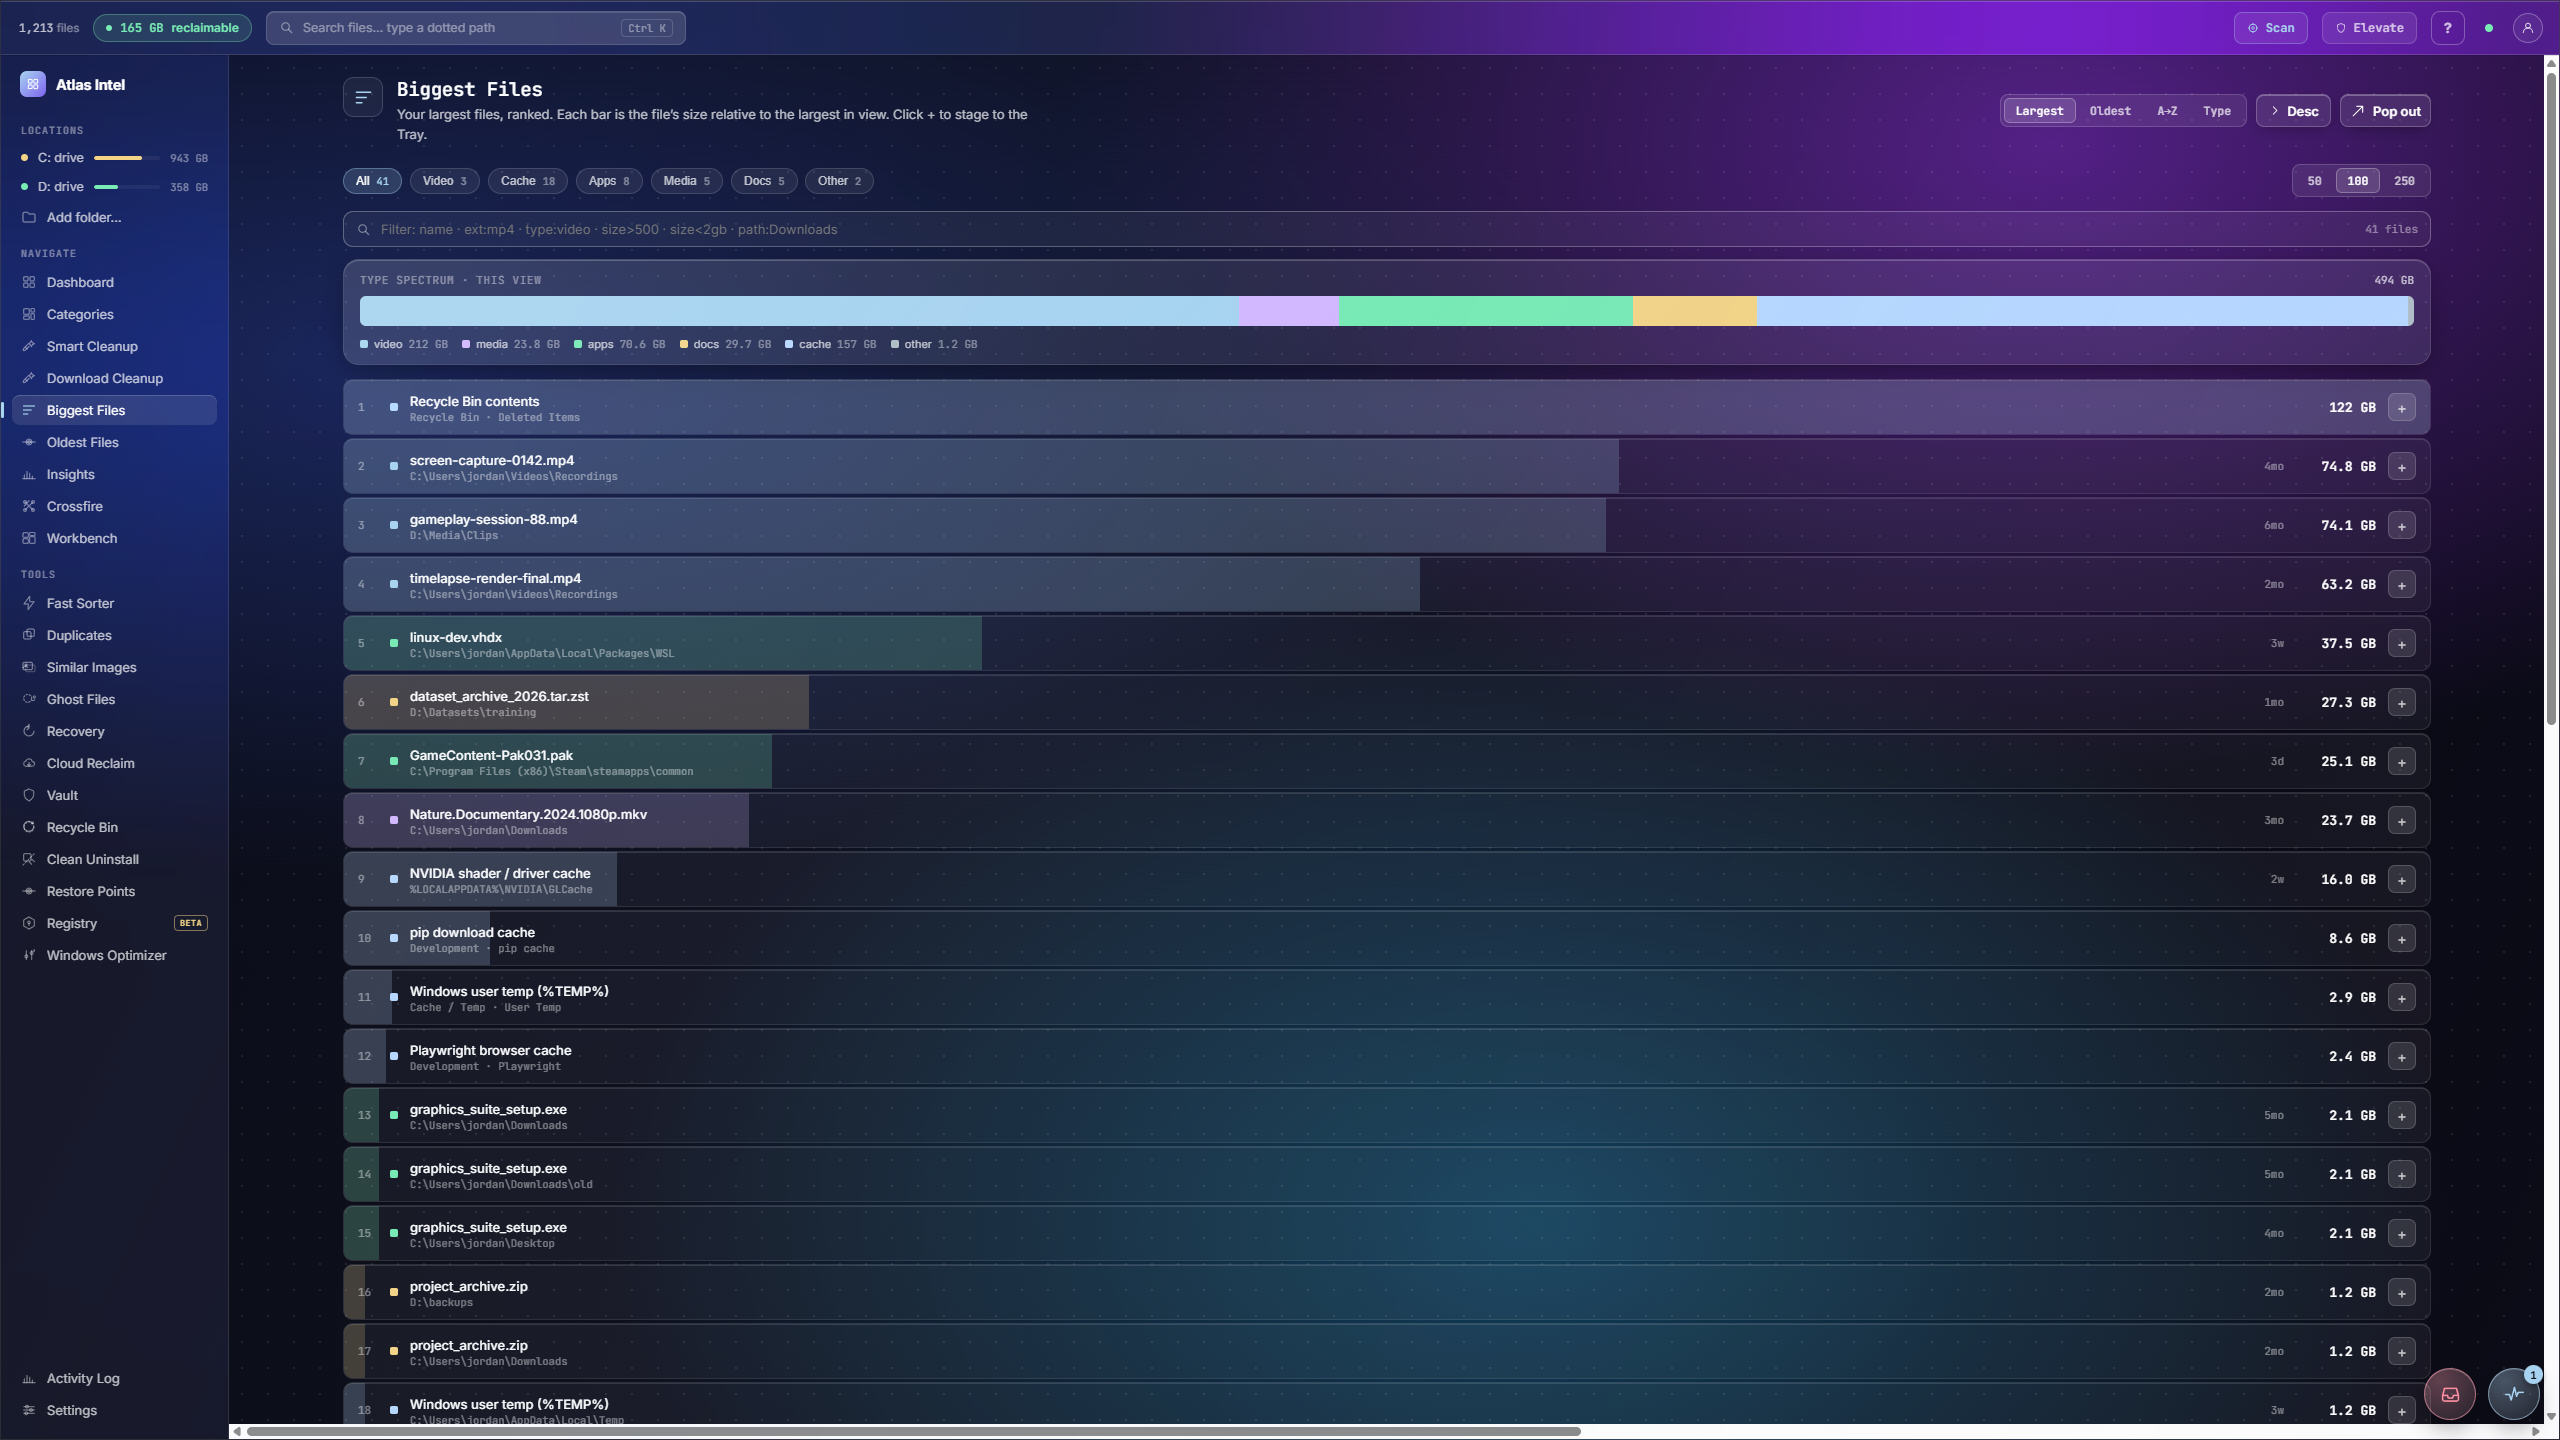The image size is (2560, 1440).
Task: Click the green apps segment of Type Spectrum
Action: coord(1486,311)
